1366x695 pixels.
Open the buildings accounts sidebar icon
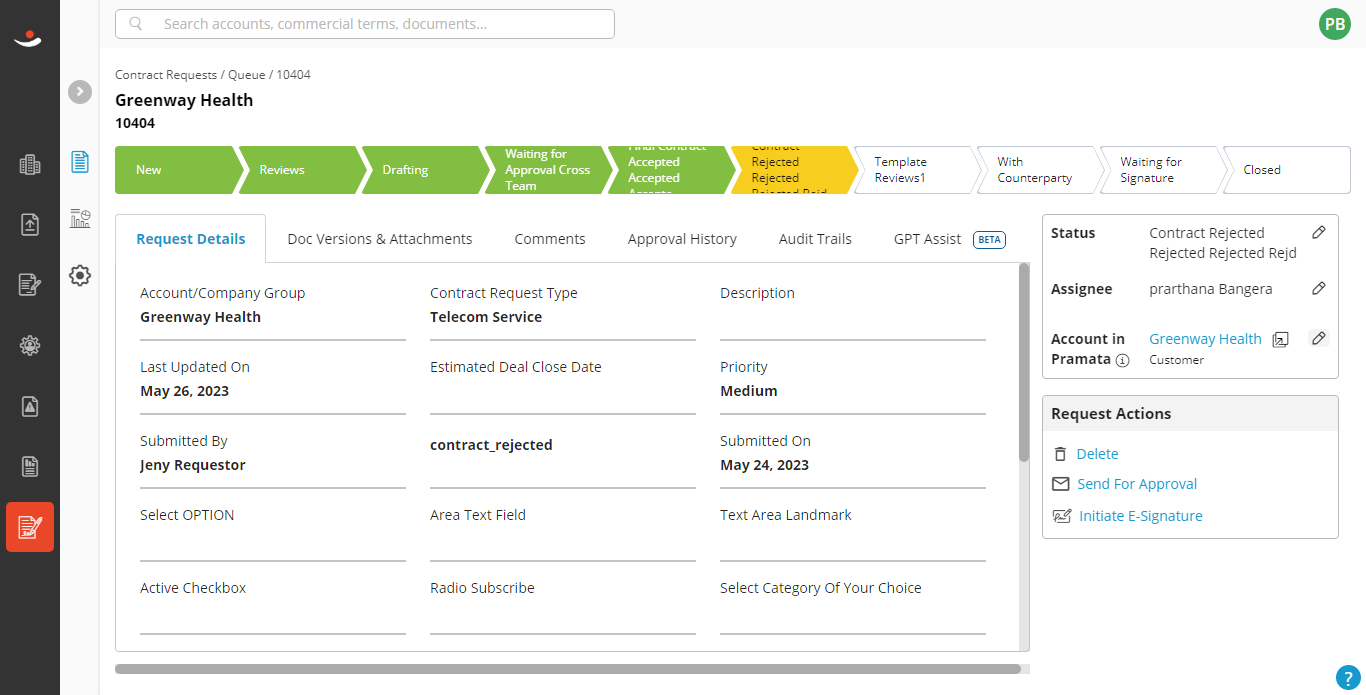pos(30,165)
